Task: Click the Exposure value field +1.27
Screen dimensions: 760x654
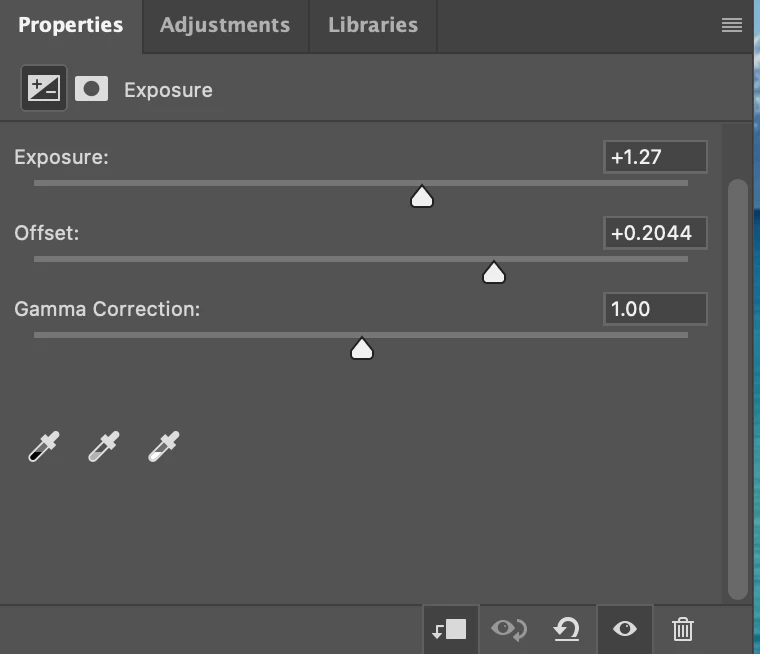Action: tap(655, 157)
